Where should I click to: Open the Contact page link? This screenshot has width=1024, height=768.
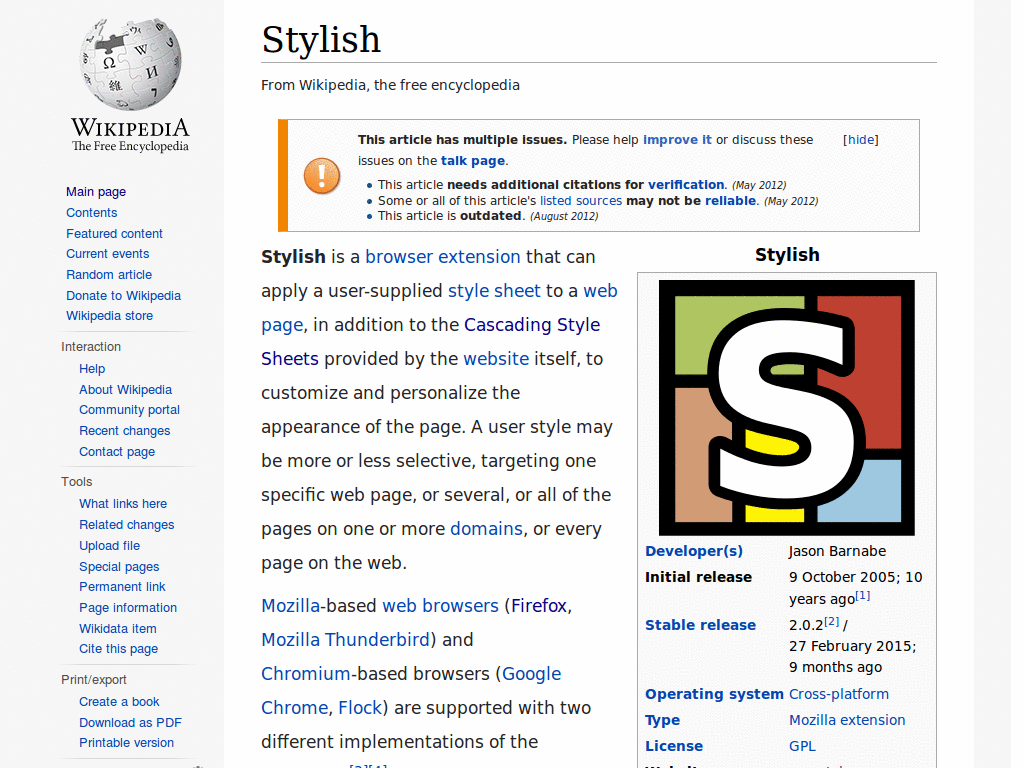click(117, 452)
